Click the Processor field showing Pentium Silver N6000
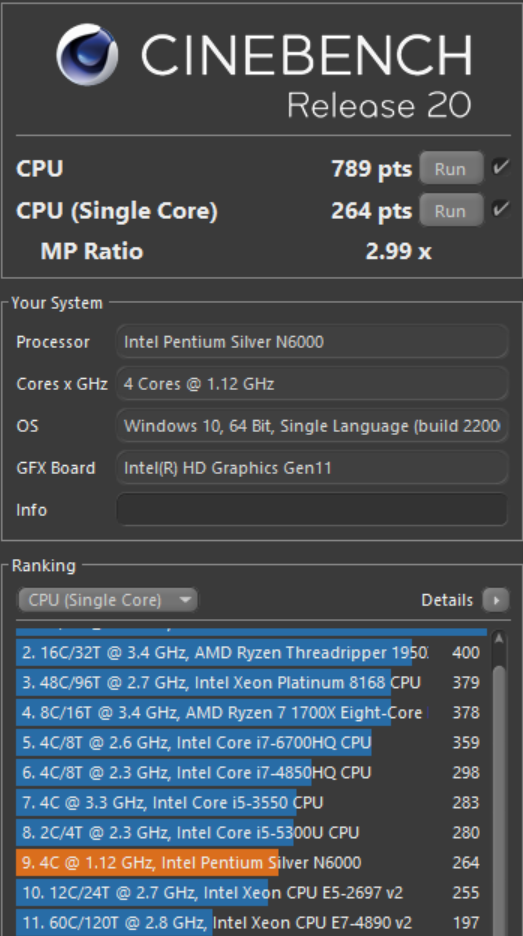The height and width of the screenshot is (936, 523). point(312,342)
